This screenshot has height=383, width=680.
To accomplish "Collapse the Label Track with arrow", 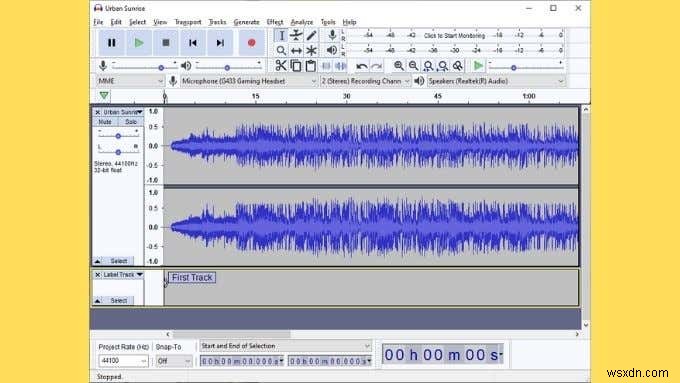I will [98, 301].
